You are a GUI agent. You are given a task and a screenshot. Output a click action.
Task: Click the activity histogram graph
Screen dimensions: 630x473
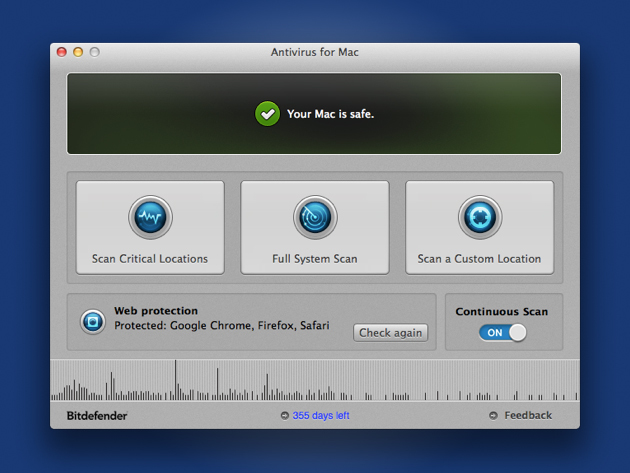(315, 380)
